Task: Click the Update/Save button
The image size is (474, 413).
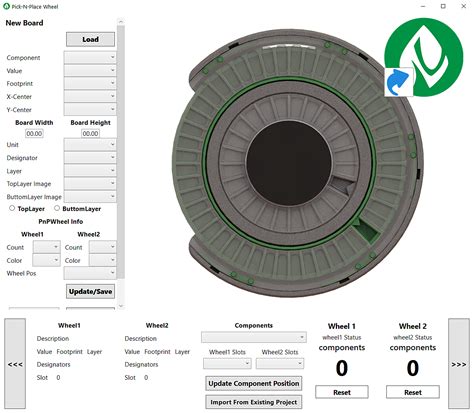Action: pos(90,291)
